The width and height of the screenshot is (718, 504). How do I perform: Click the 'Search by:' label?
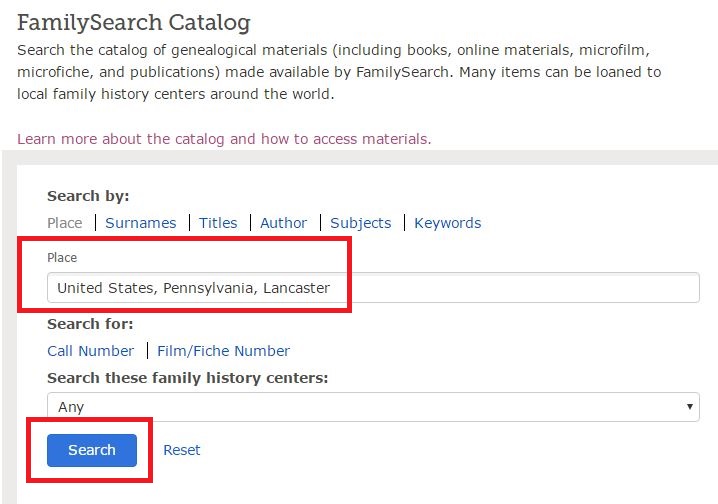[88, 196]
